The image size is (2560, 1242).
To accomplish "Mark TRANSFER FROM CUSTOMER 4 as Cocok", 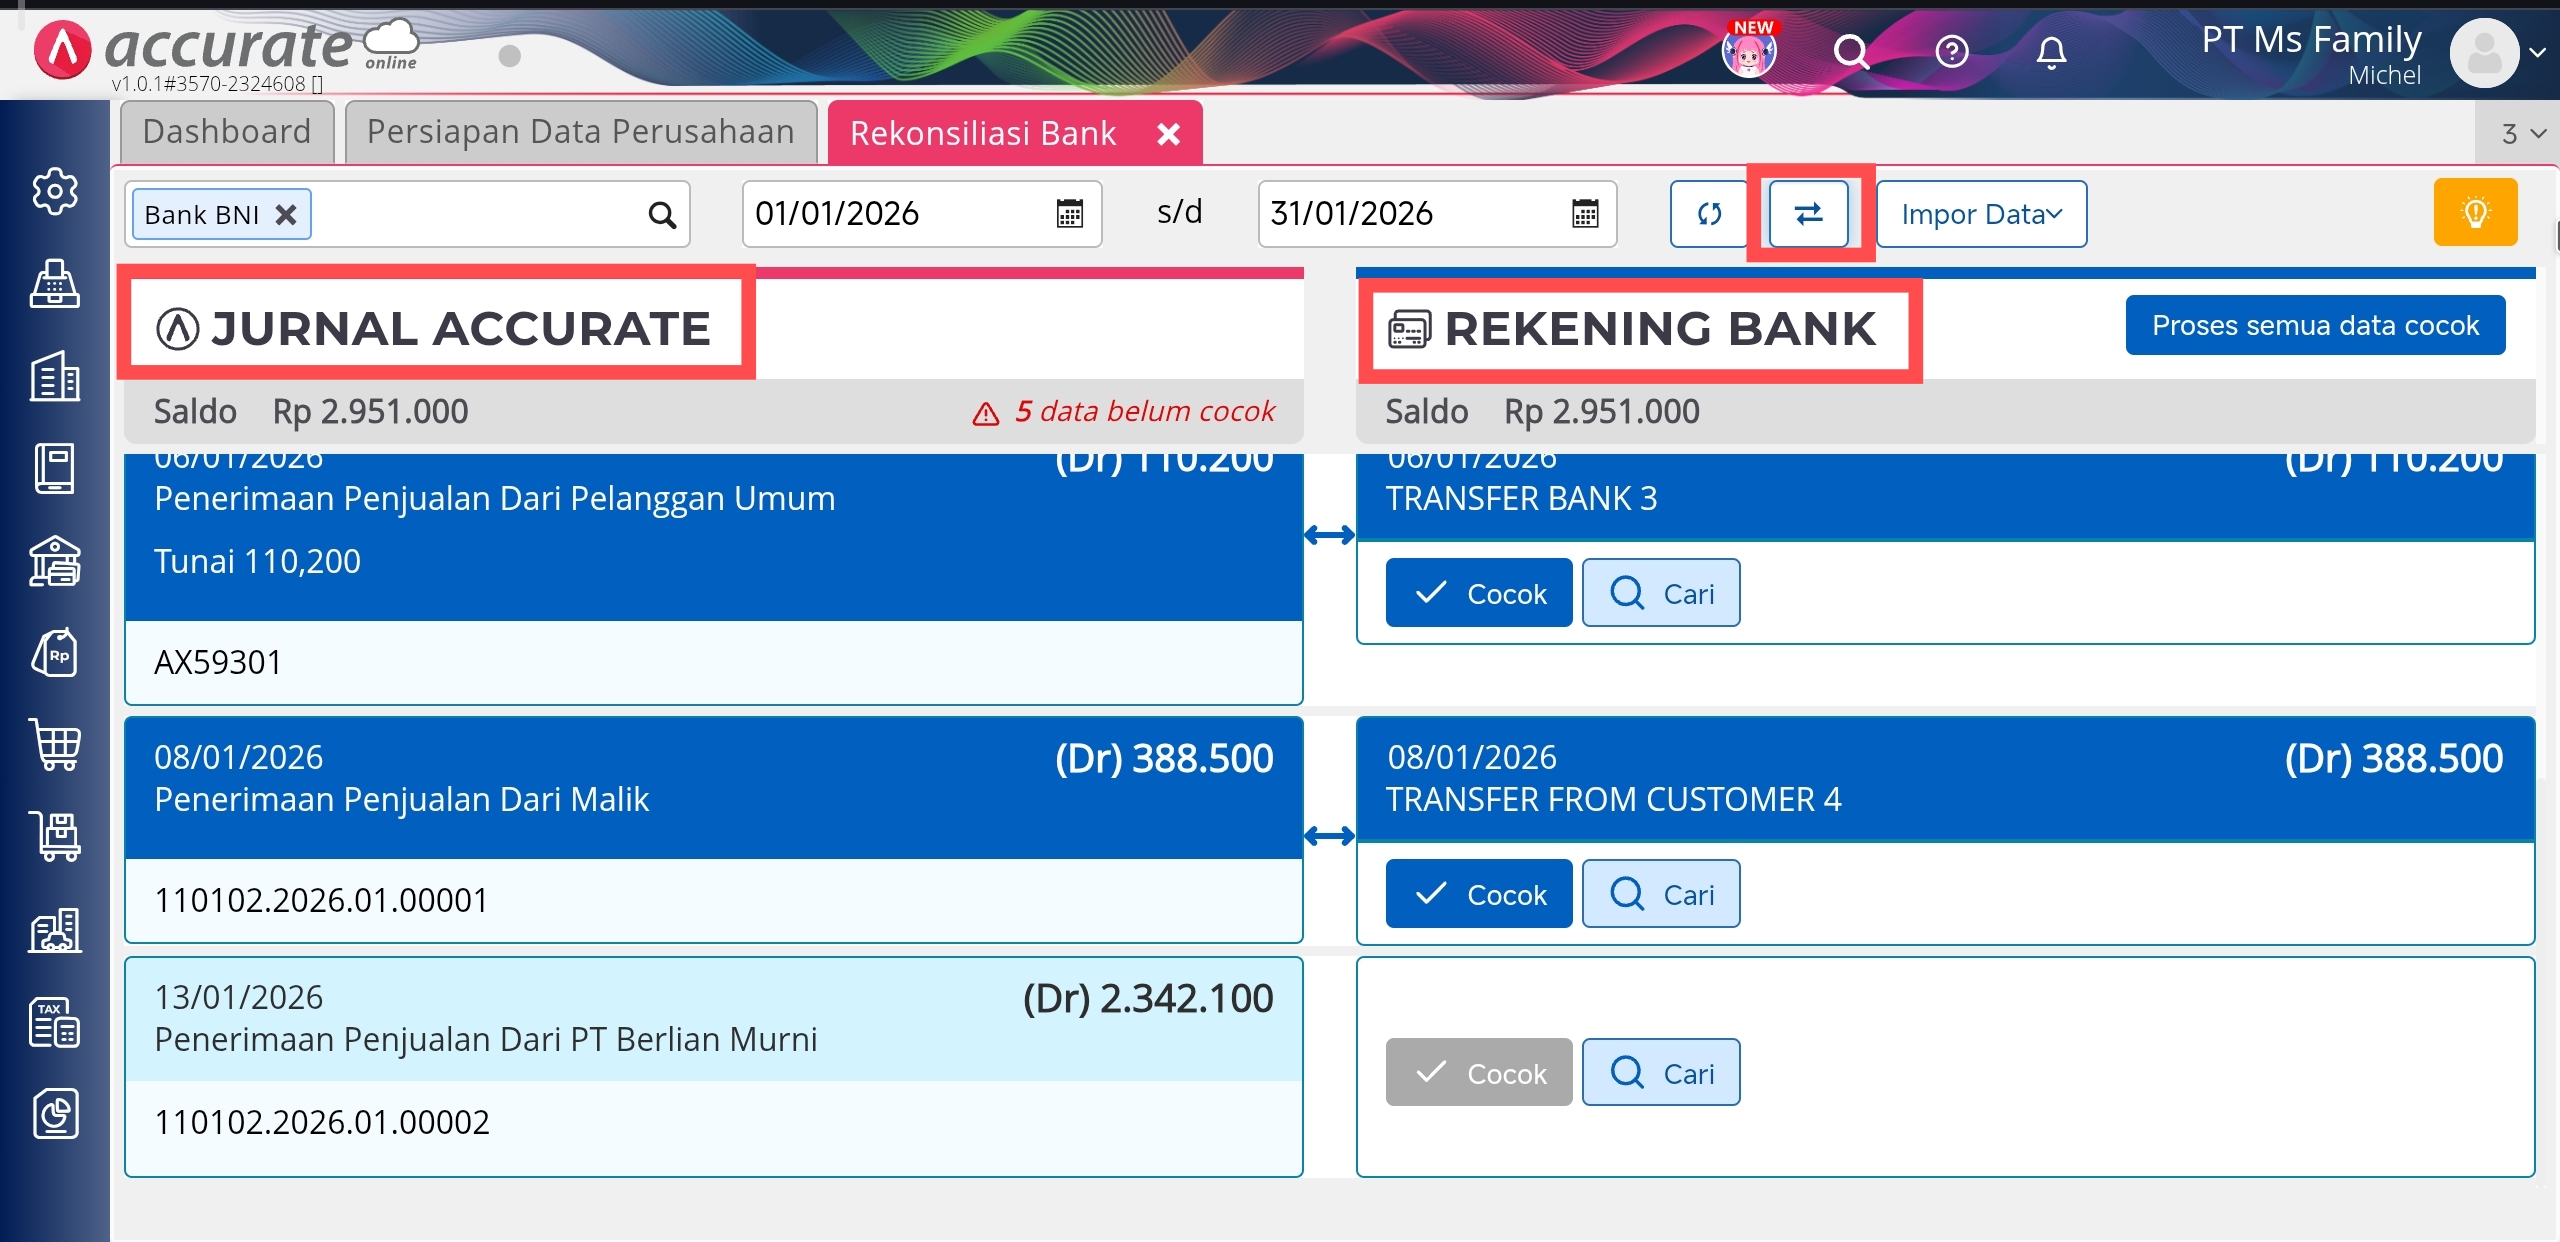I will 1478,894.
